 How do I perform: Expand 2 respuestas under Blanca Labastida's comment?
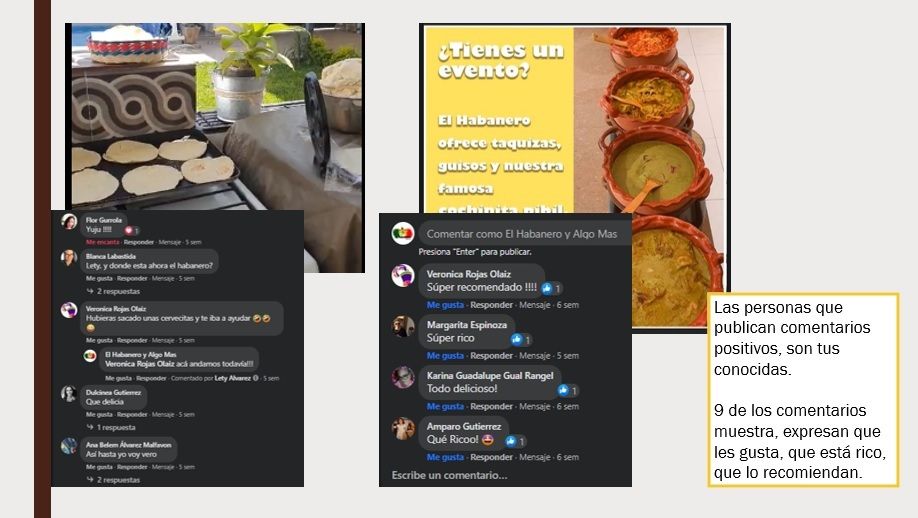114,291
